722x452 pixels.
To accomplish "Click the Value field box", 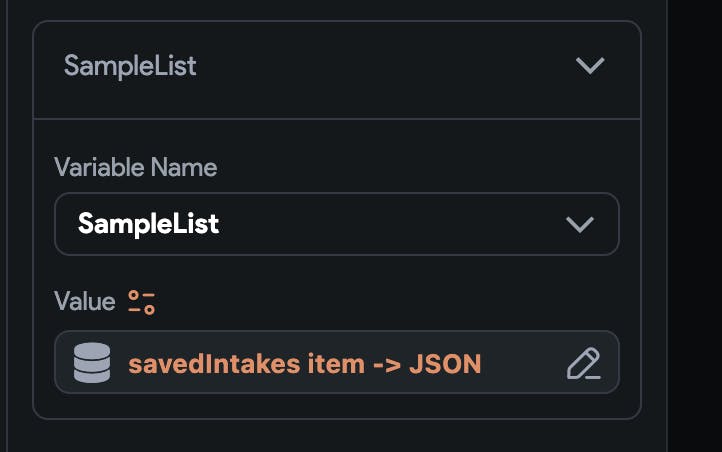I will [x=336, y=362].
